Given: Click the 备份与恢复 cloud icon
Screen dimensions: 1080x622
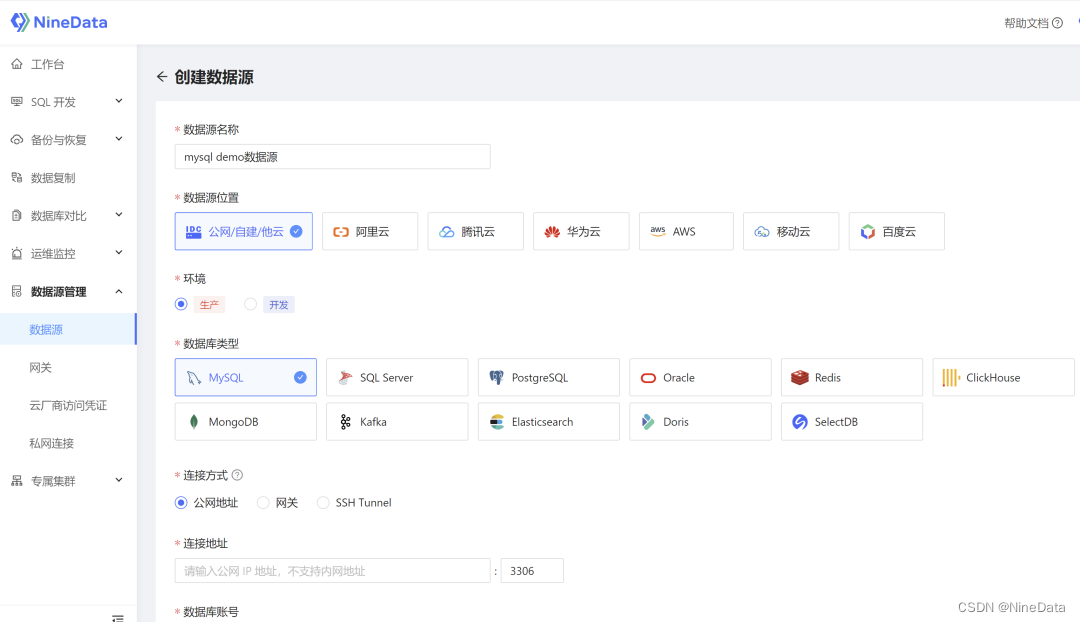Looking at the screenshot, I should [x=17, y=140].
